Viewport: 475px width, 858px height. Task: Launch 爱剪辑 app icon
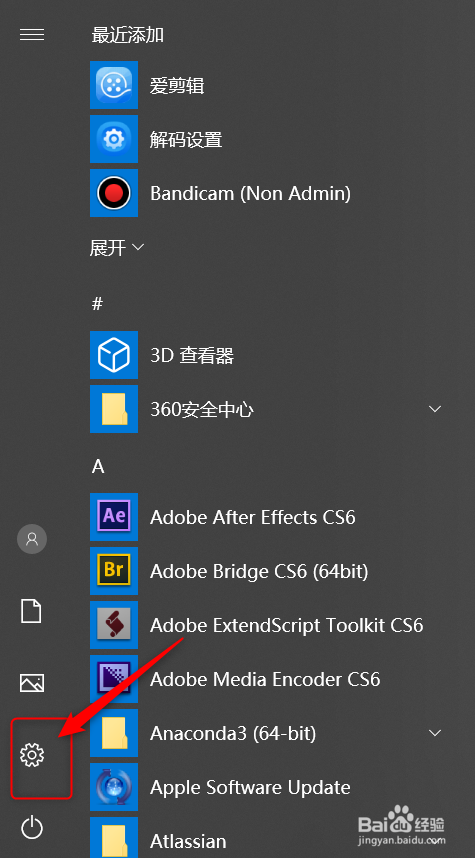114,85
